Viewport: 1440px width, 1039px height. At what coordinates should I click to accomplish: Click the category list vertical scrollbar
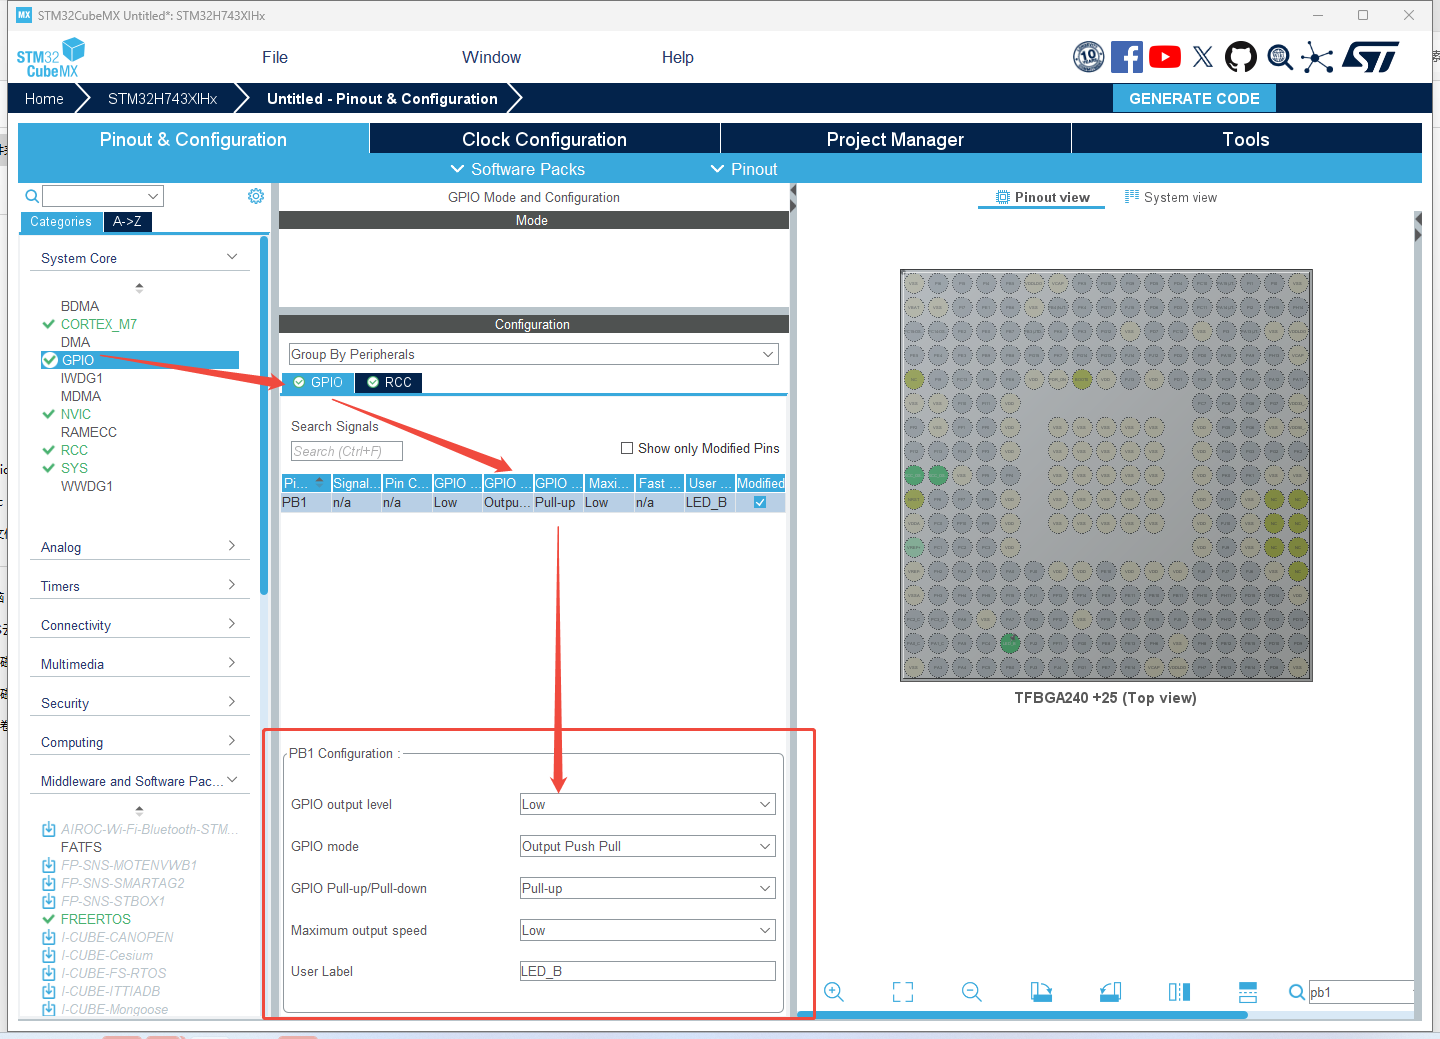point(264,415)
